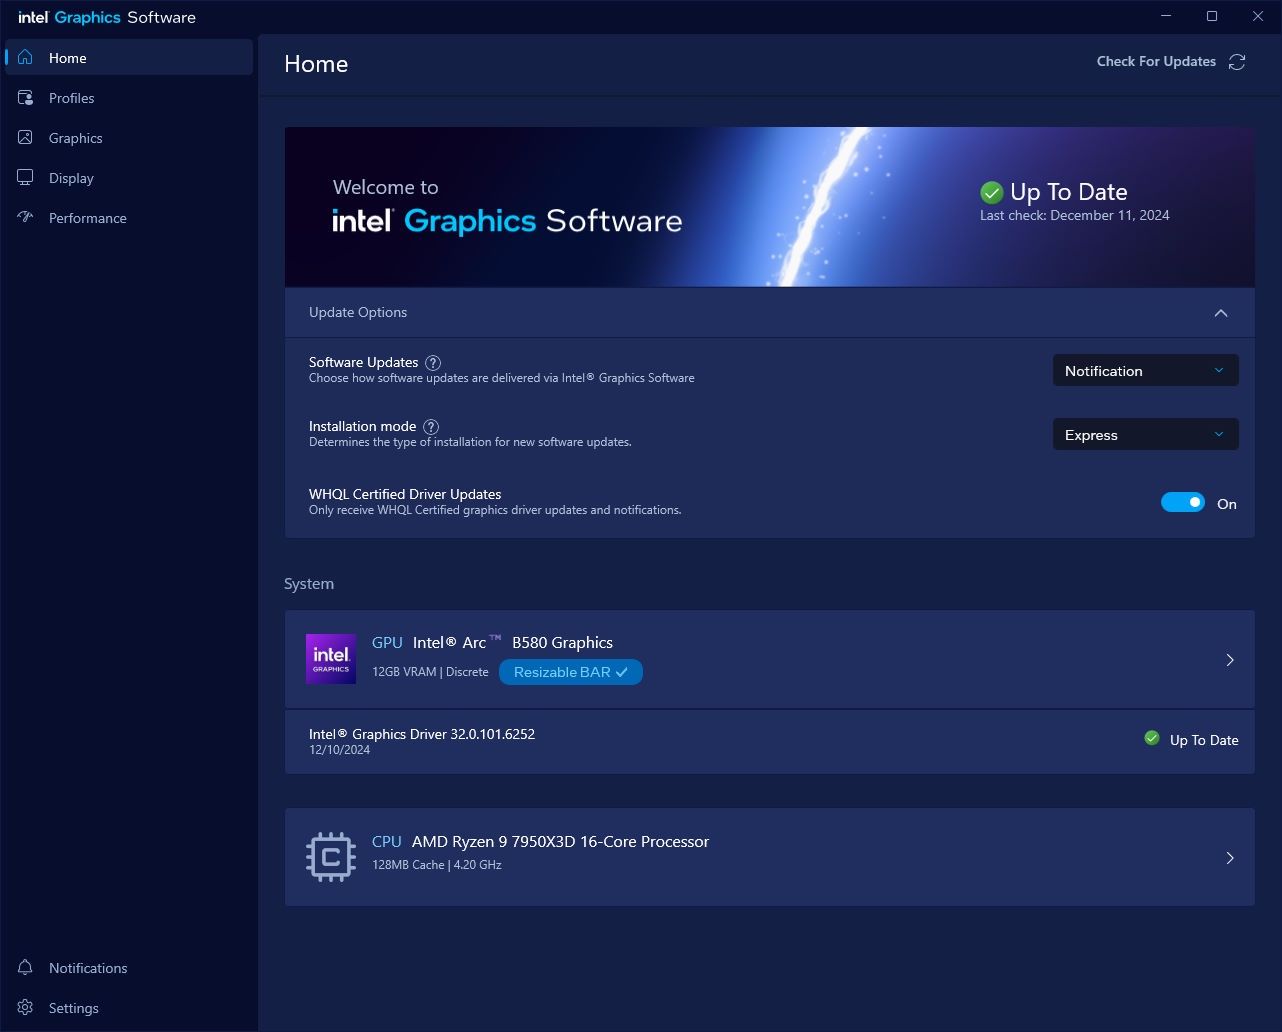Click the Profiles sidebar icon
Image resolution: width=1282 pixels, height=1032 pixels.
pos(25,98)
